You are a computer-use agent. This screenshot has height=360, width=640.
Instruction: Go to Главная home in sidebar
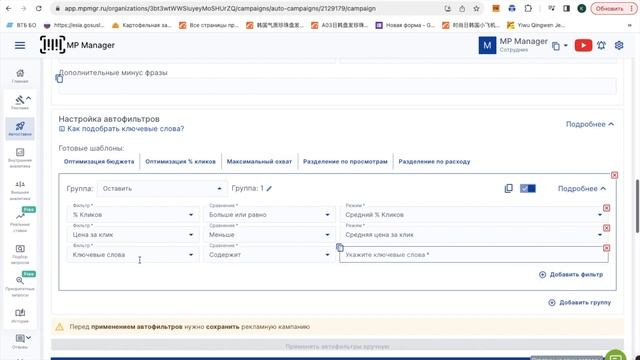[x=20, y=76]
